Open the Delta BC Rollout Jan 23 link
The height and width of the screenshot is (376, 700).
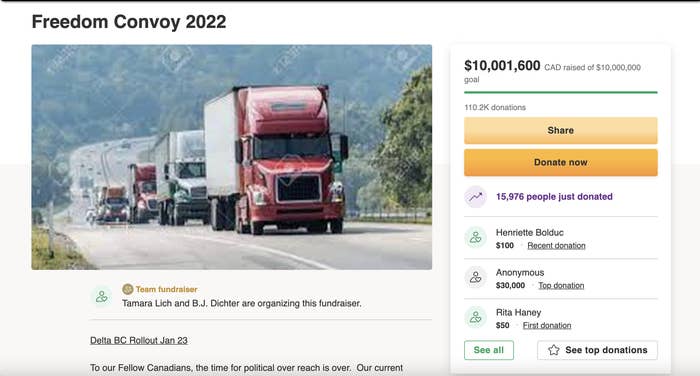[139, 340]
